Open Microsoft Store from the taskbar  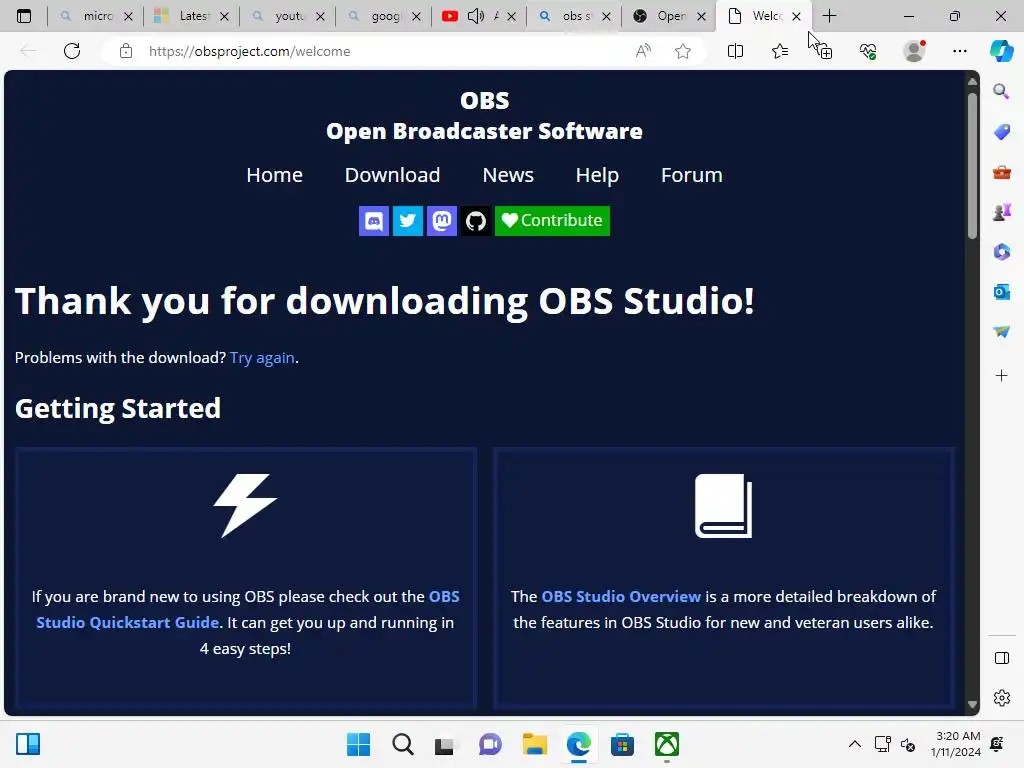click(622, 744)
